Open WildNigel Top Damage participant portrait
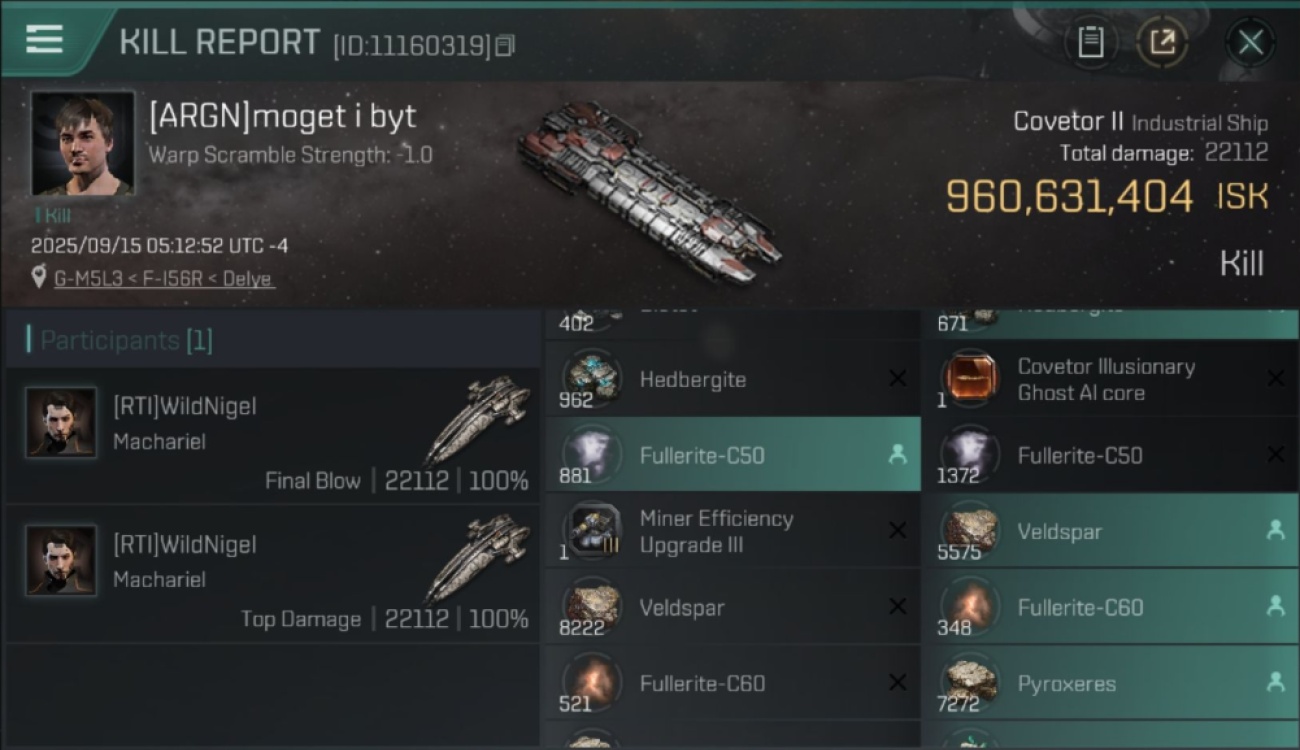 [61, 560]
